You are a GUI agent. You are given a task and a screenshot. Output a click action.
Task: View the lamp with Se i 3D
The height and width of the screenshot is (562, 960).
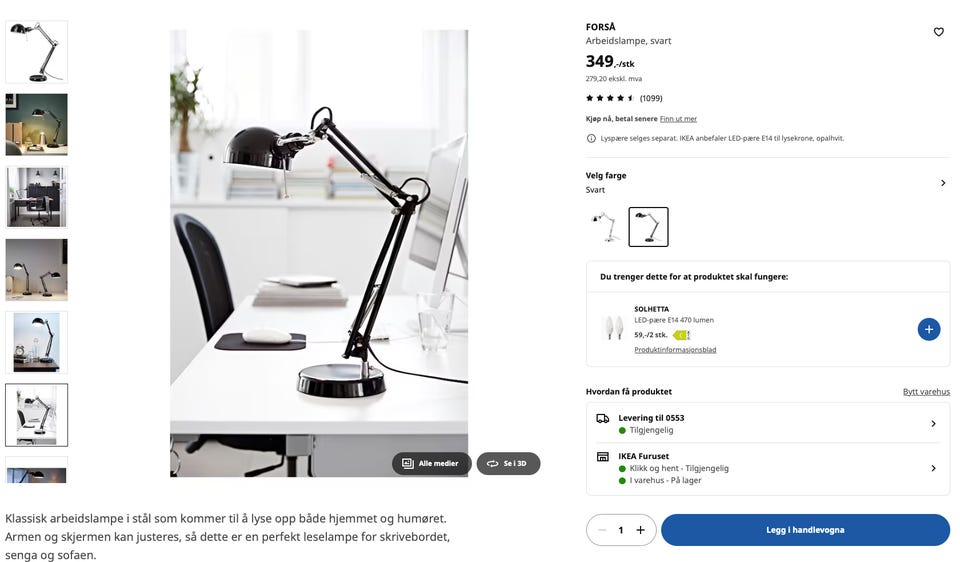tap(508, 463)
